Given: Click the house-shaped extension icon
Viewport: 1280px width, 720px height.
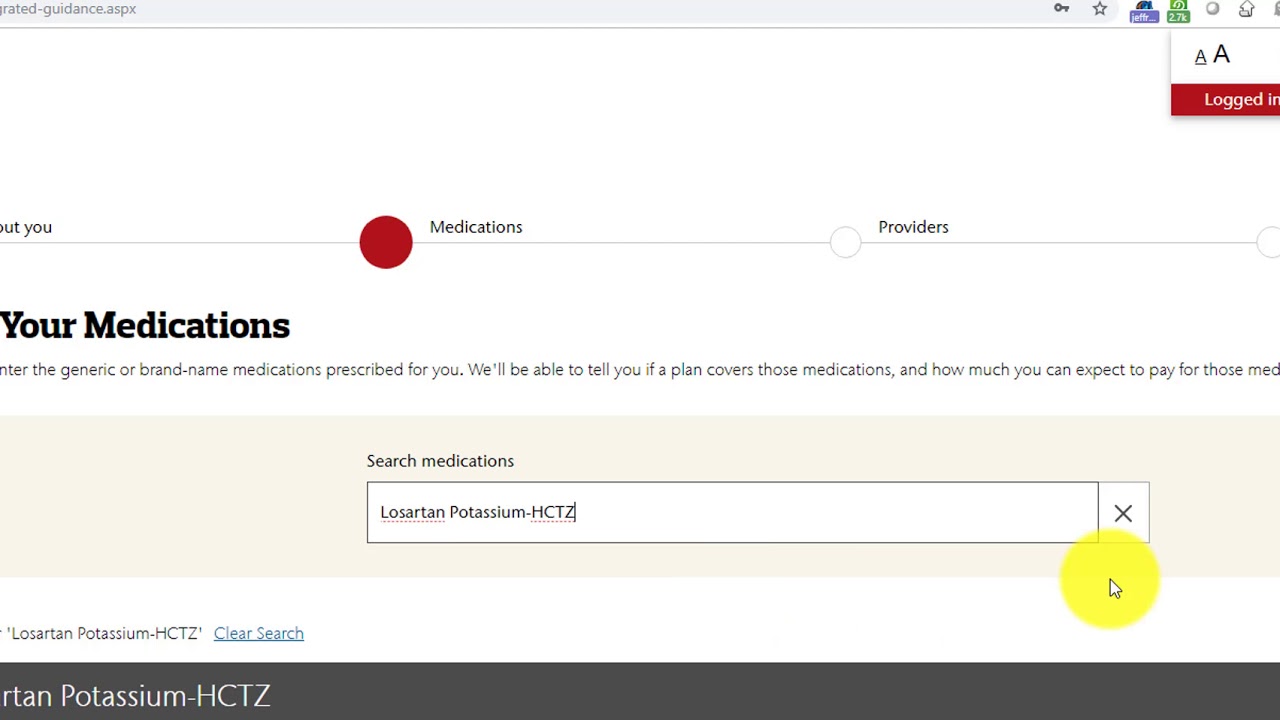Looking at the screenshot, I should pyautogui.click(x=1246, y=9).
